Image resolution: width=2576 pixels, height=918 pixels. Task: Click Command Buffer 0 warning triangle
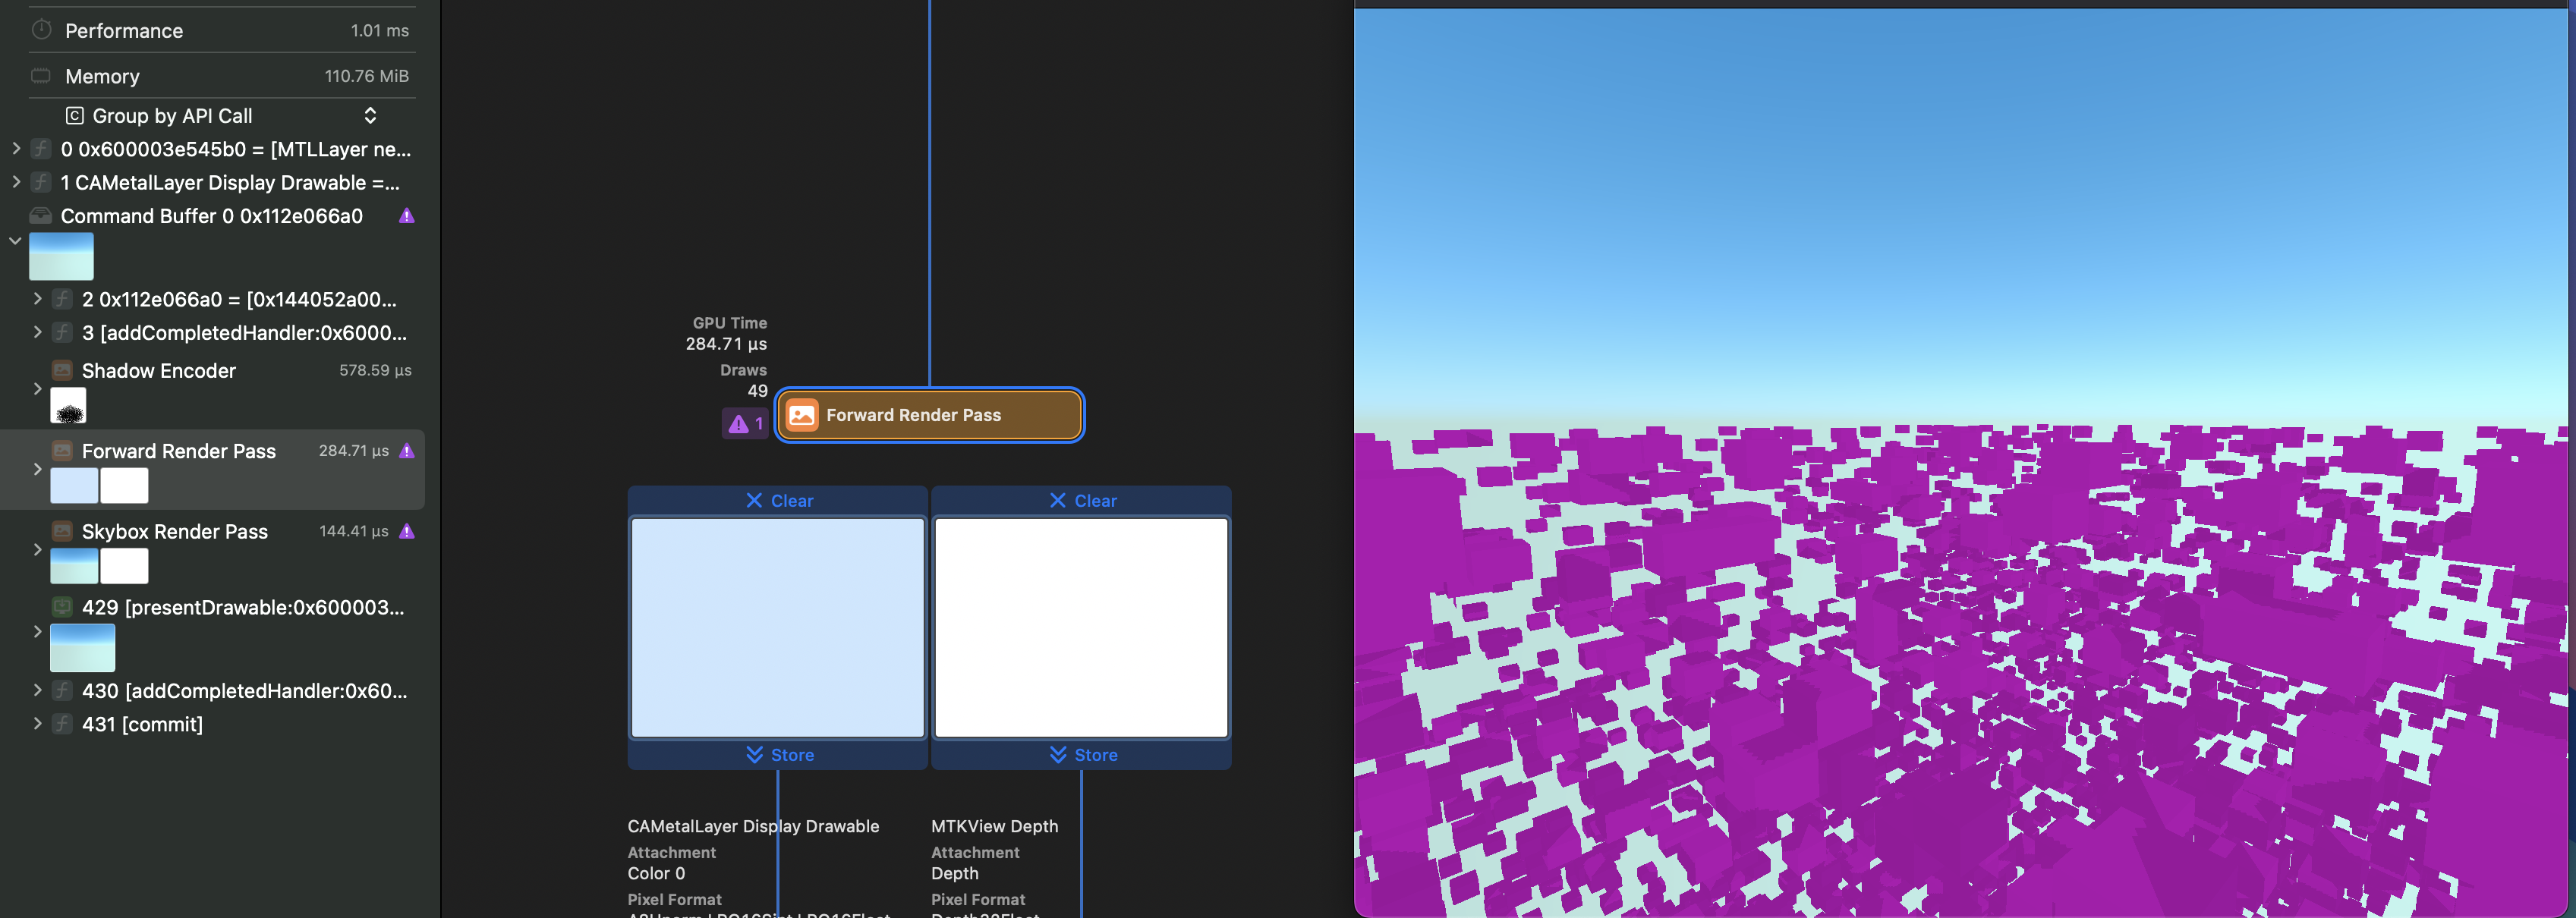click(407, 216)
